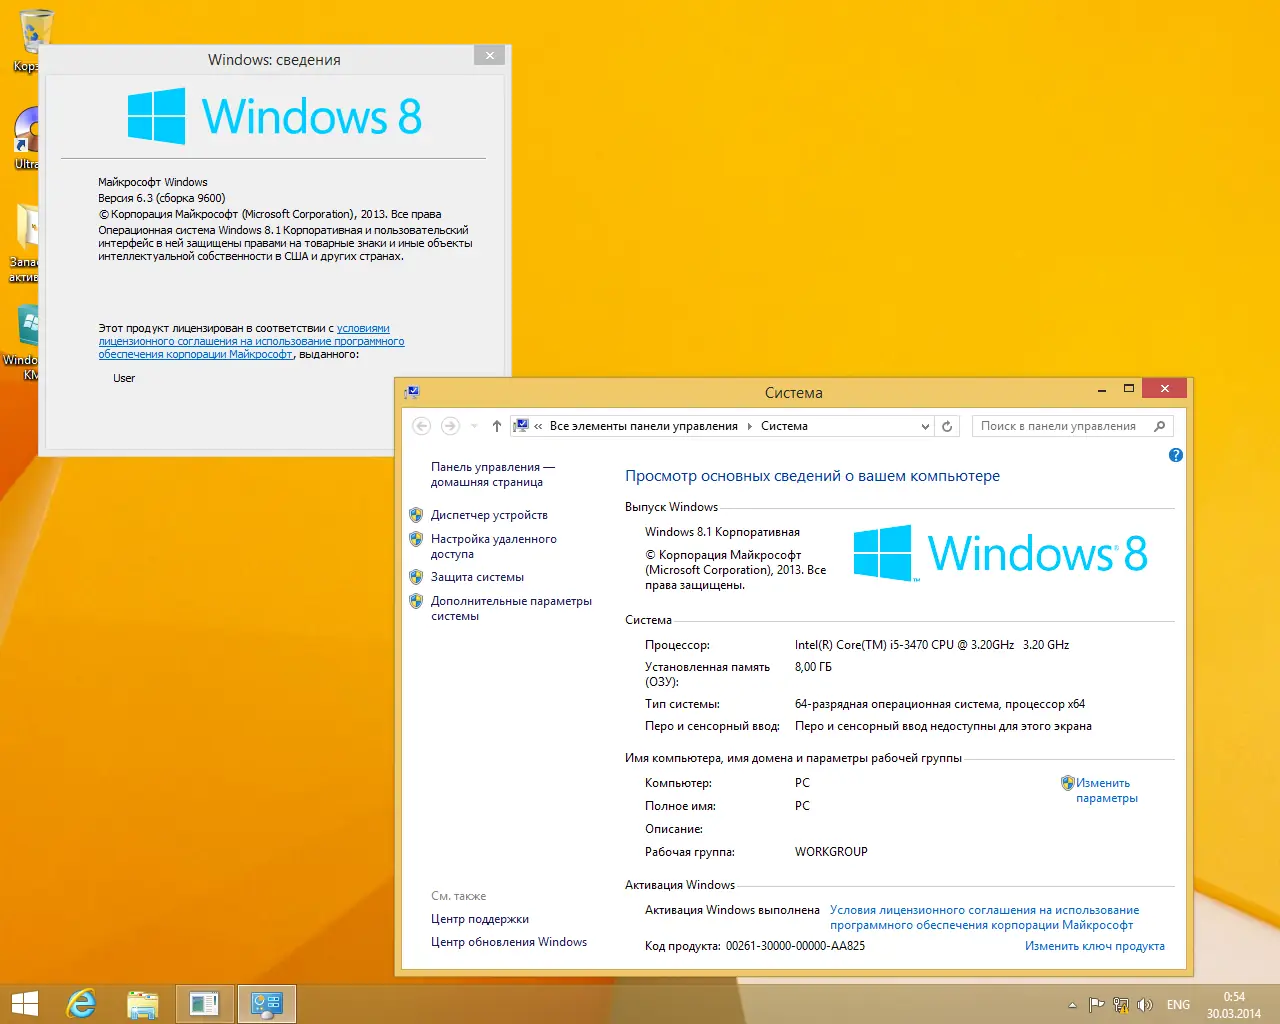
Task: Open the Action Center flag in the tray
Action: (x=1097, y=1005)
